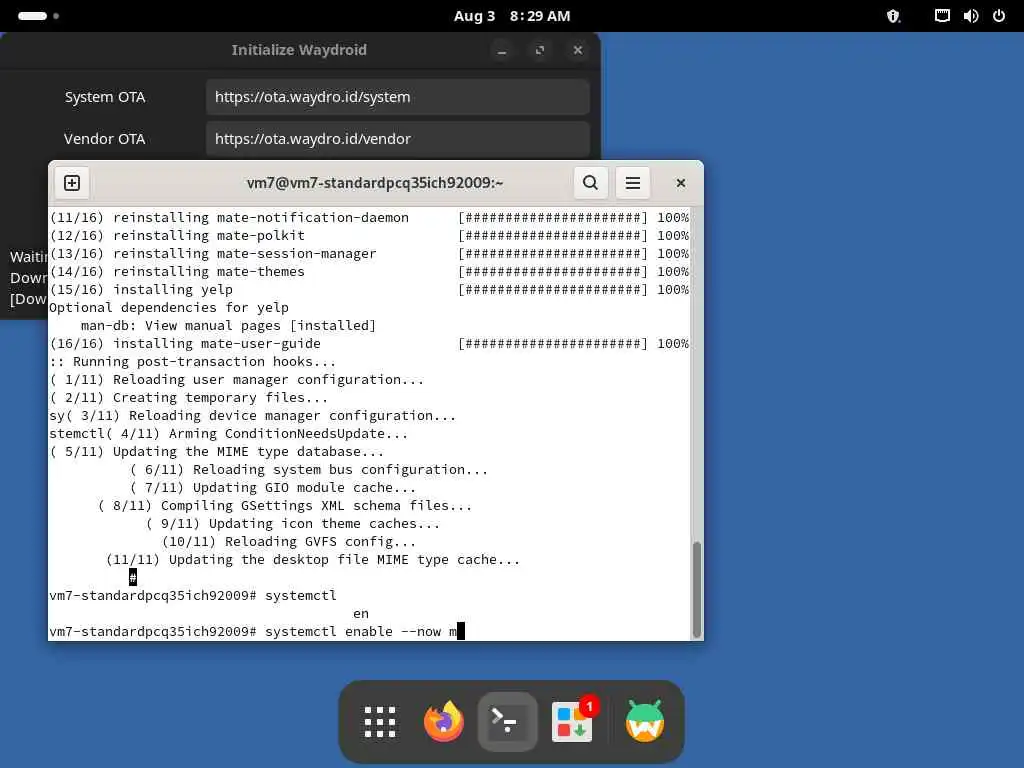This screenshot has height=768, width=1024.
Task: Click the volume status icon
Action: [970, 16]
